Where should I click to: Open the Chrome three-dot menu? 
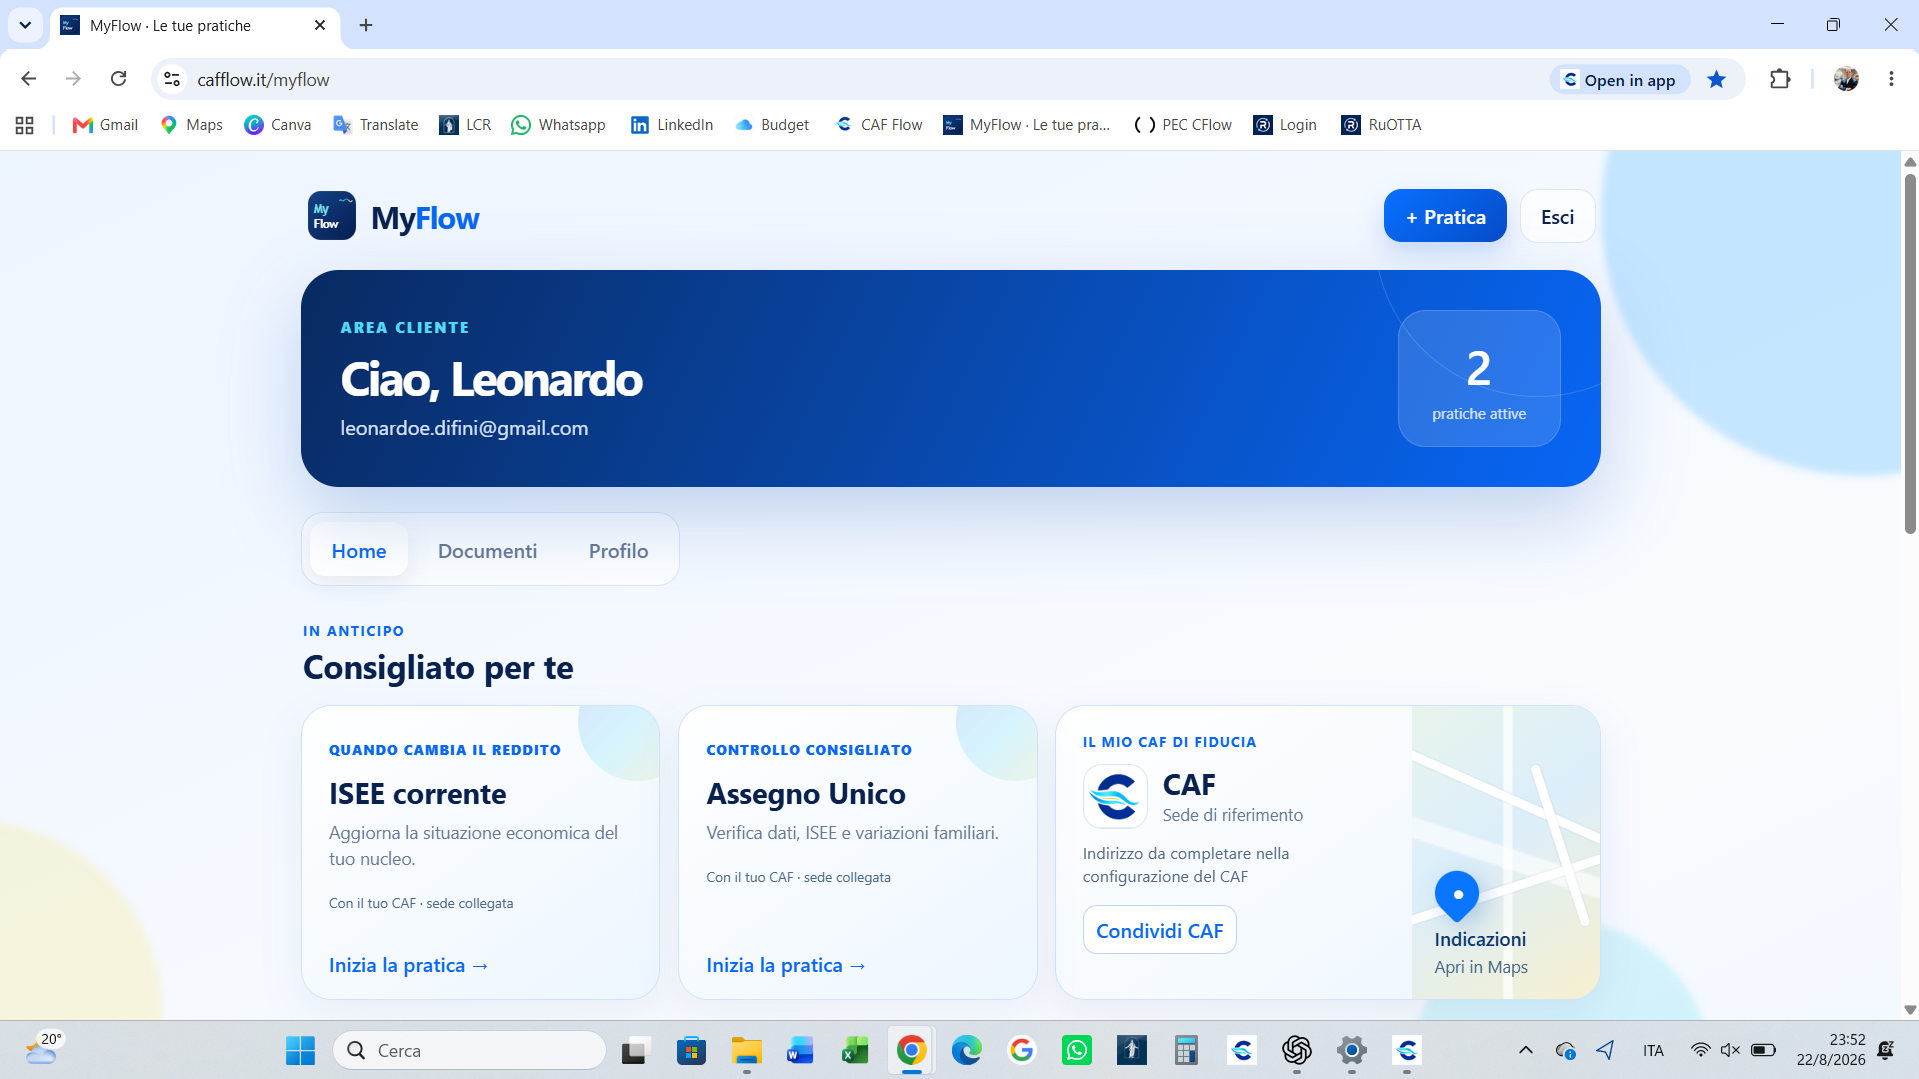tap(1890, 79)
